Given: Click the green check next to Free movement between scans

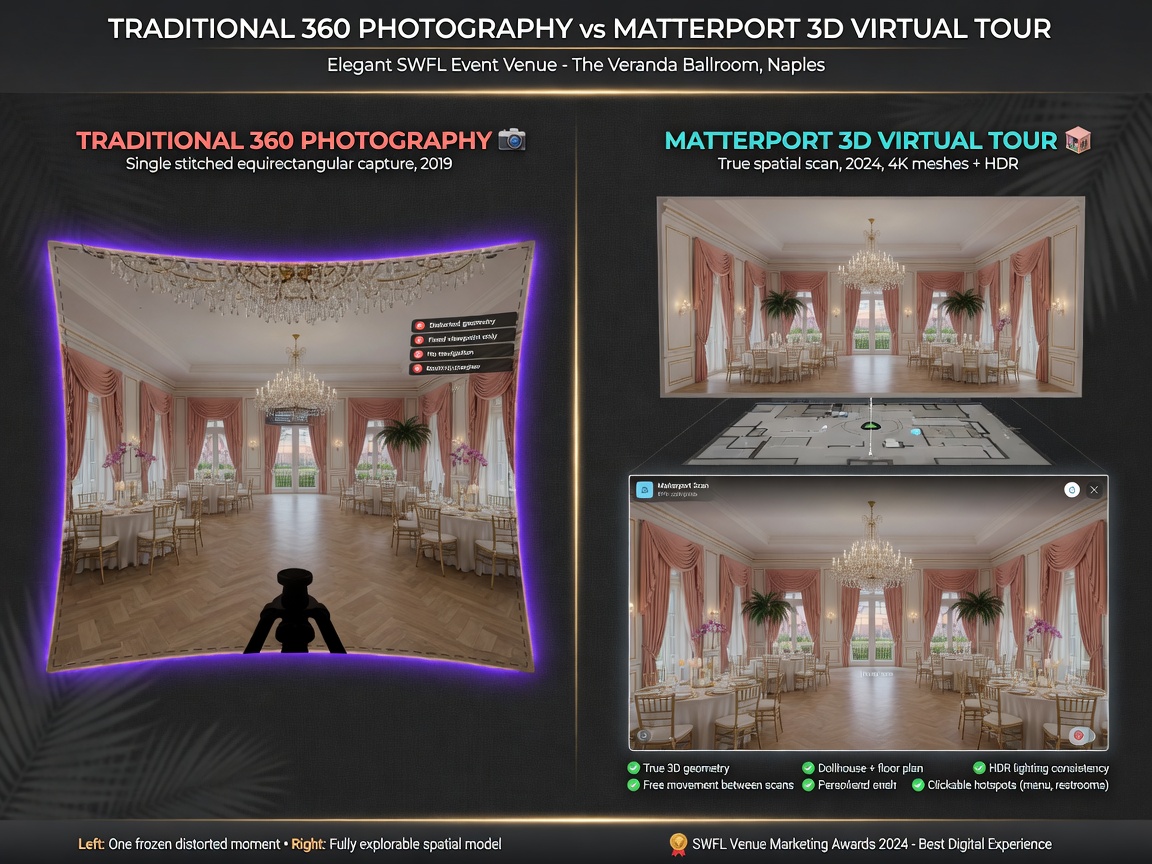Looking at the screenshot, I should 633,785.
